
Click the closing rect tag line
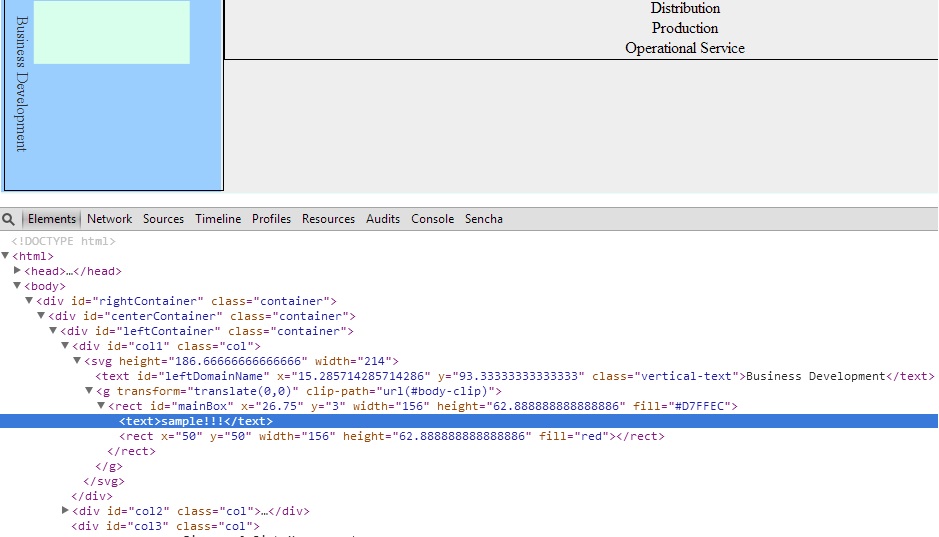tap(131, 451)
